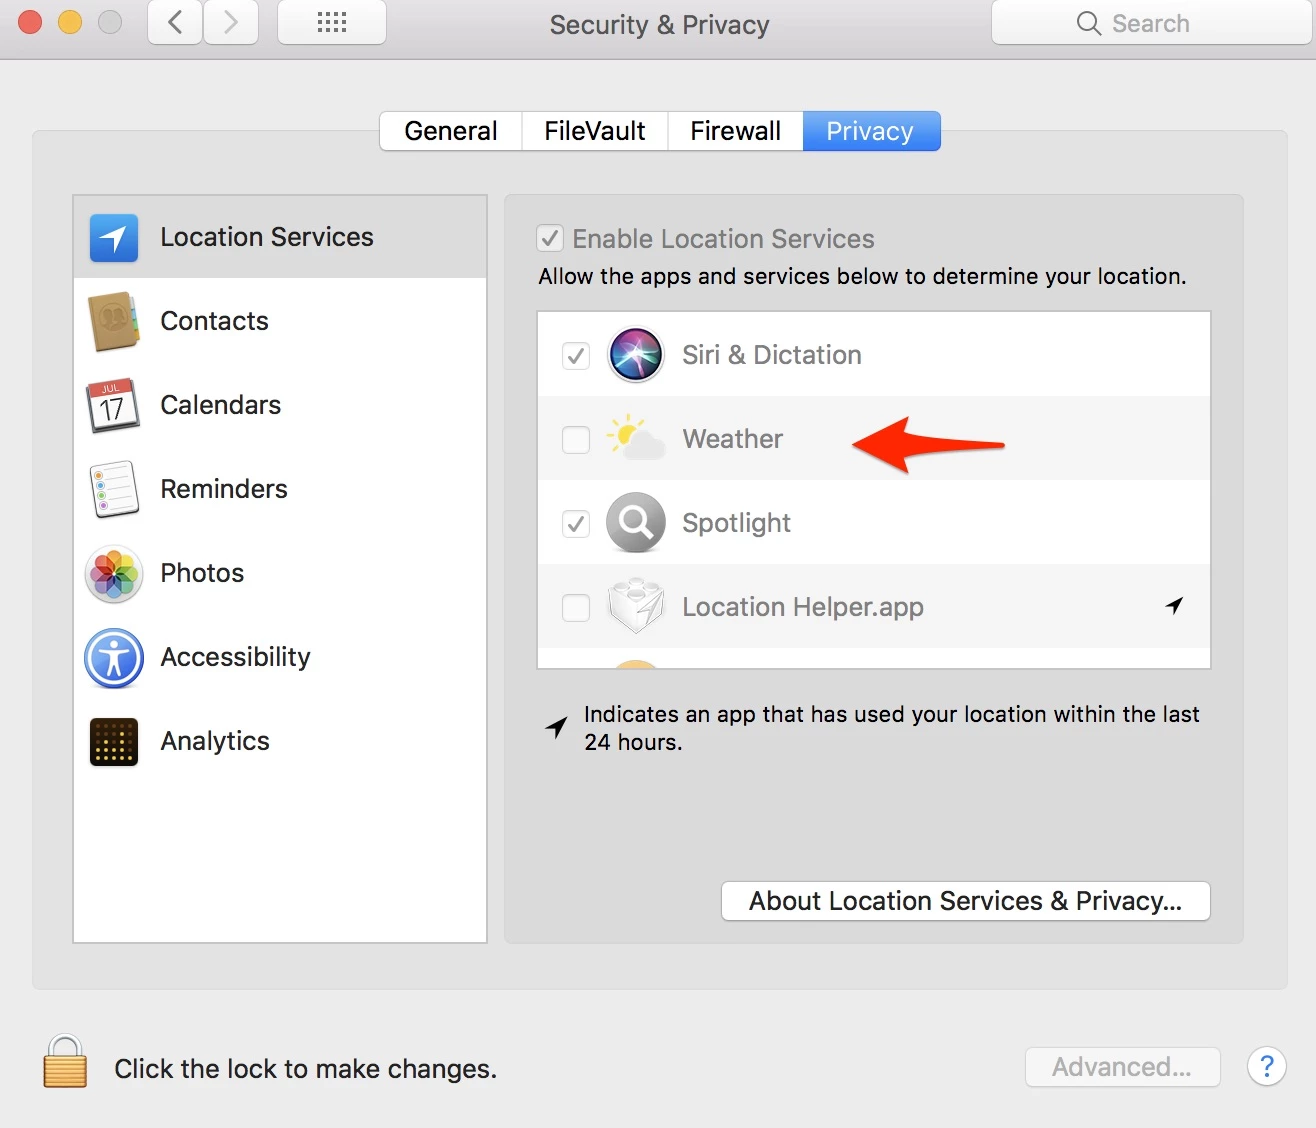The width and height of the screenshot is (1316, 1128).
Task: Click the Weather sun-cloud icon
Action: point(636,438)
